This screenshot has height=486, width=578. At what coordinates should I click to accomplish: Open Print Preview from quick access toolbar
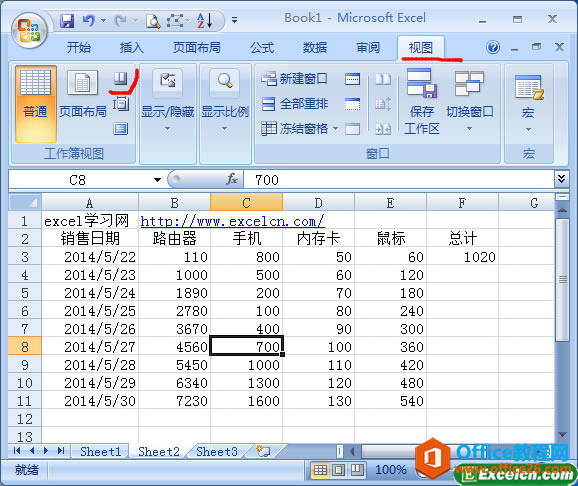tap(153, 21)
